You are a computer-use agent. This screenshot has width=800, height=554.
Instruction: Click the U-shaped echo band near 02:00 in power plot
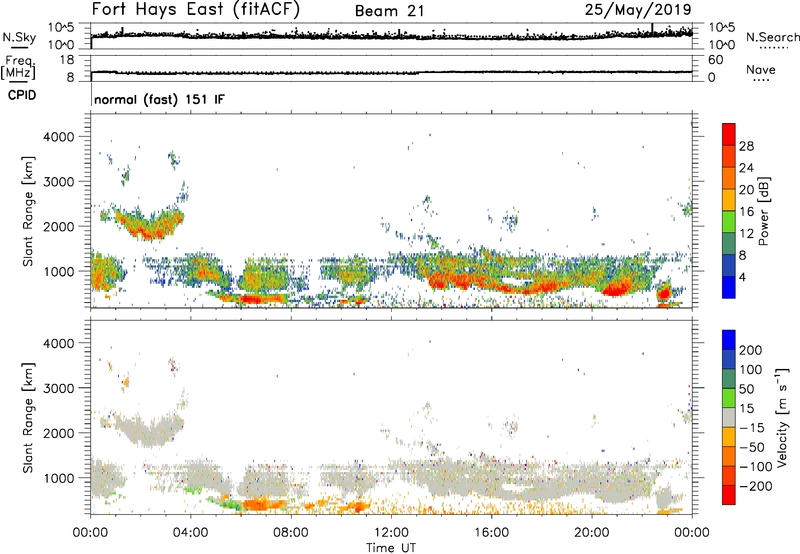point(148,224)
